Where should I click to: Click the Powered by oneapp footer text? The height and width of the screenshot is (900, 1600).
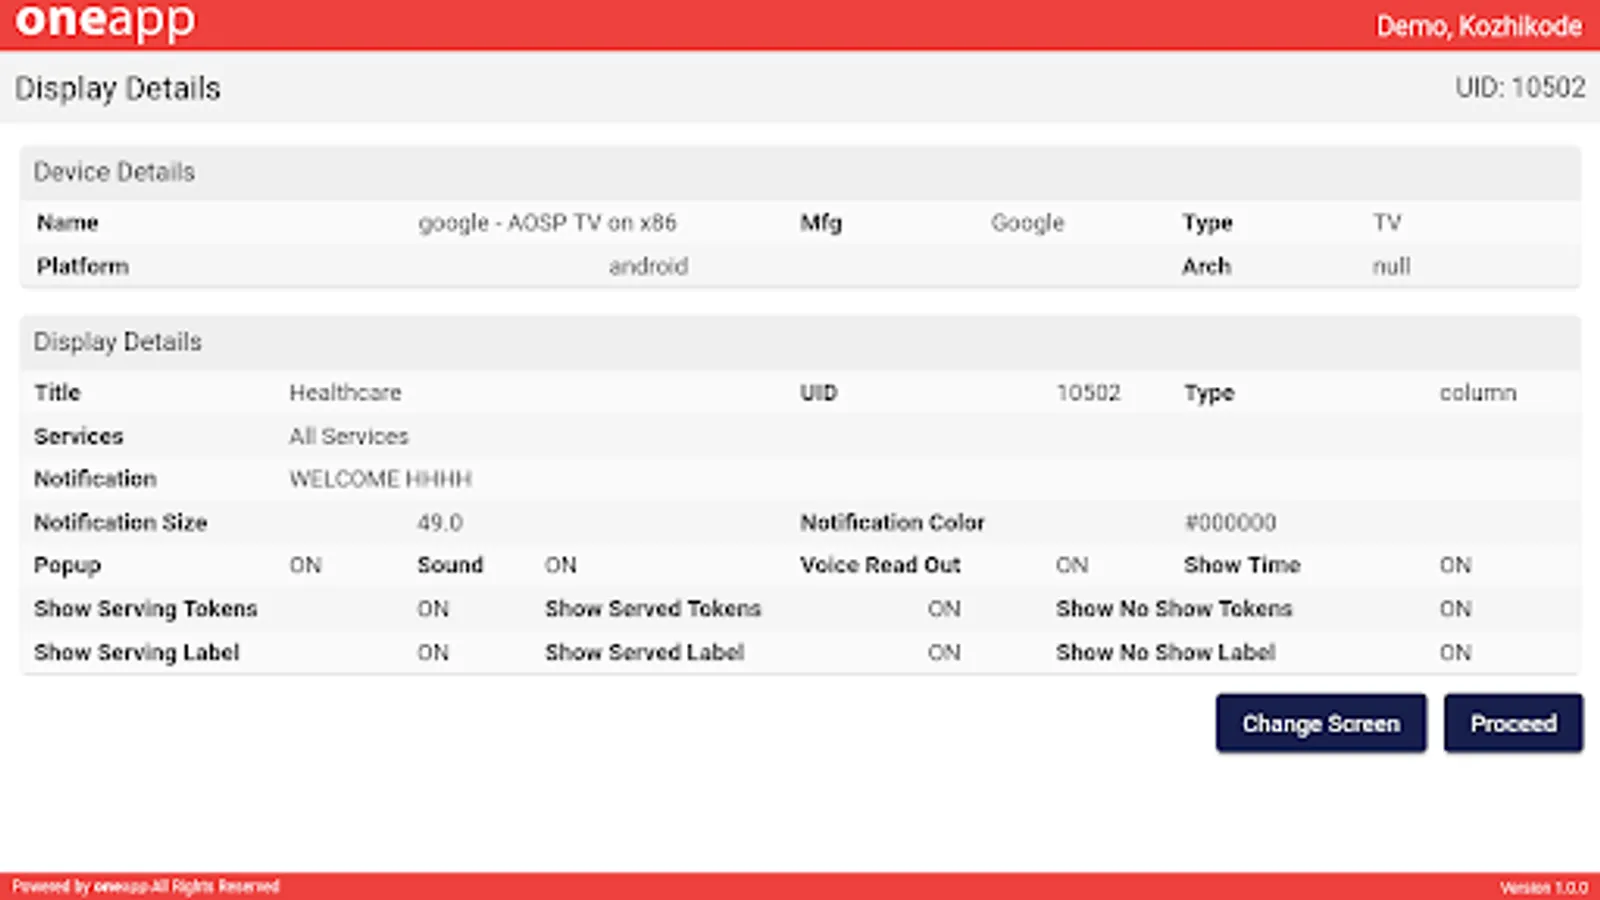click(x=145, y=886)
